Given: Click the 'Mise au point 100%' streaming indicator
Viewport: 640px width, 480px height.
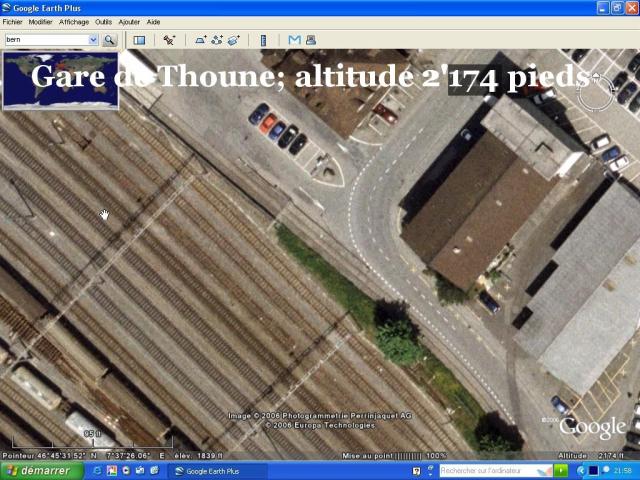Looking at the screenshot, I should tap(394, 456).
